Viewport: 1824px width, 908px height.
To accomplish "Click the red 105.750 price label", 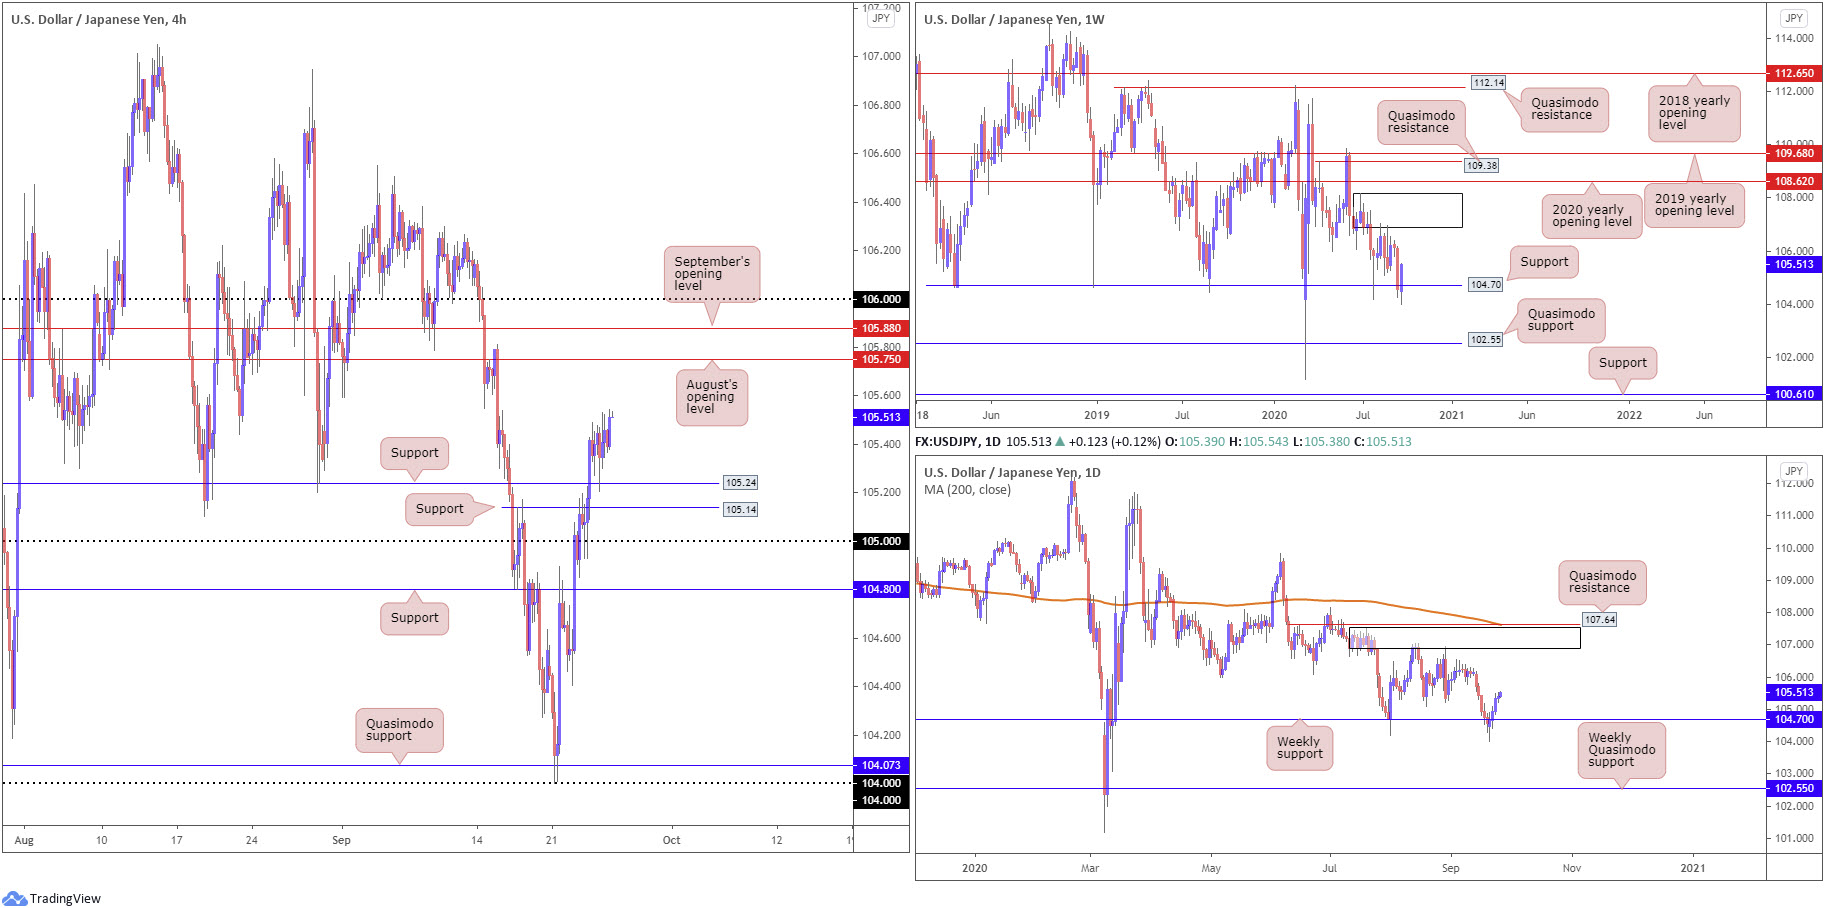I will pyautogui.click(x=881, y=359).
